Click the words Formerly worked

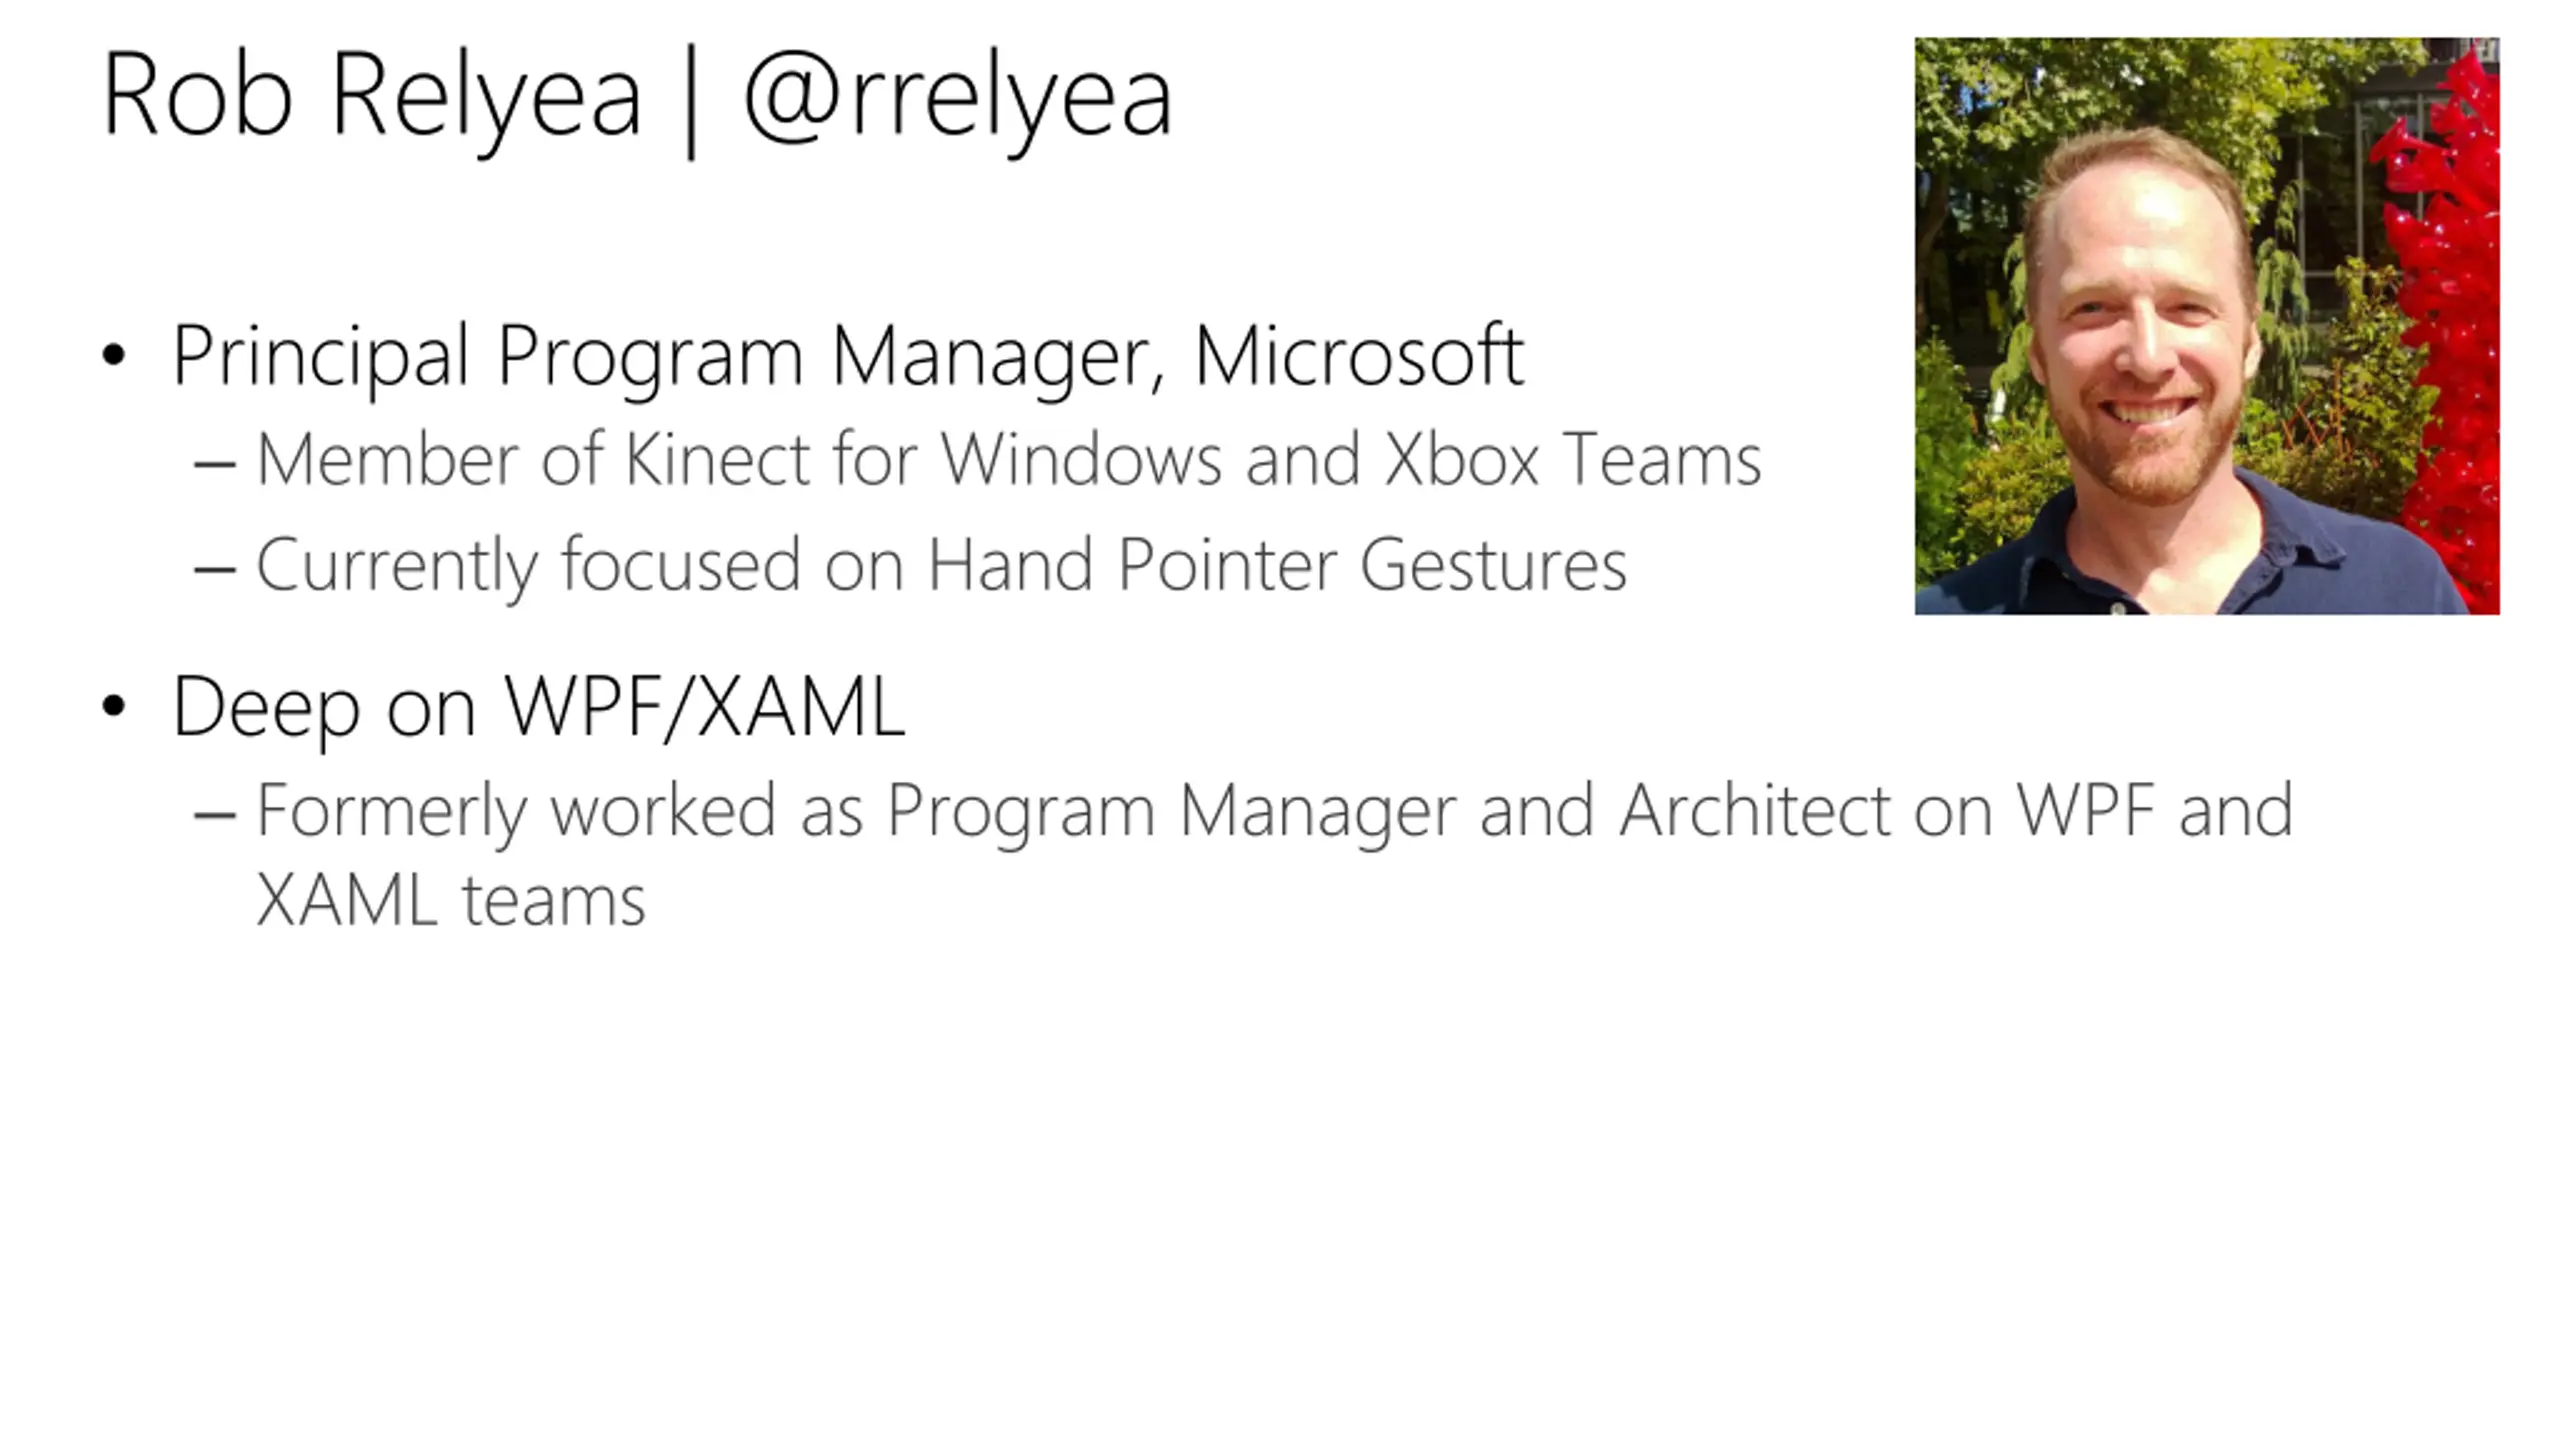[x=516, y=811]
